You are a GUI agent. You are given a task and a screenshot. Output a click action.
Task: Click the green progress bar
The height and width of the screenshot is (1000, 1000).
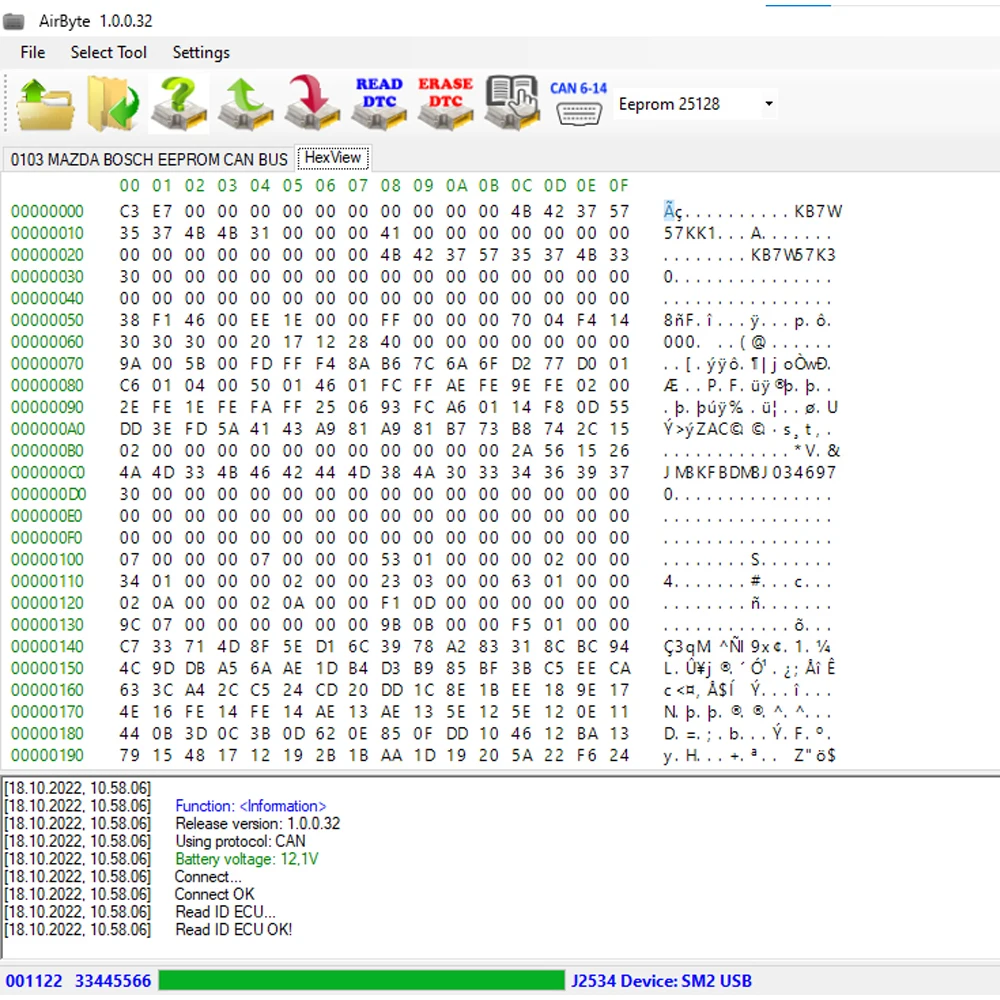pyautogui.click(x=361, y=981)
